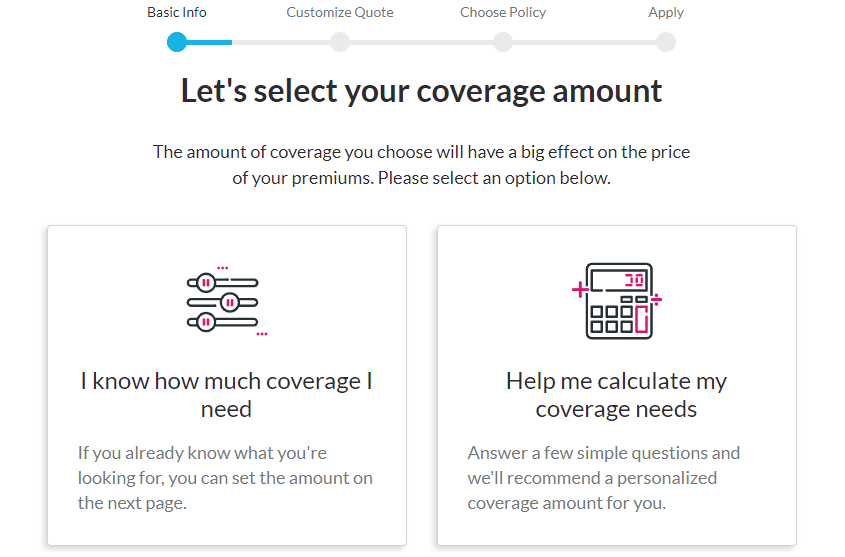Jump to the Apply step label
This screenshot has height=557, width=845.
coord(666,12)
